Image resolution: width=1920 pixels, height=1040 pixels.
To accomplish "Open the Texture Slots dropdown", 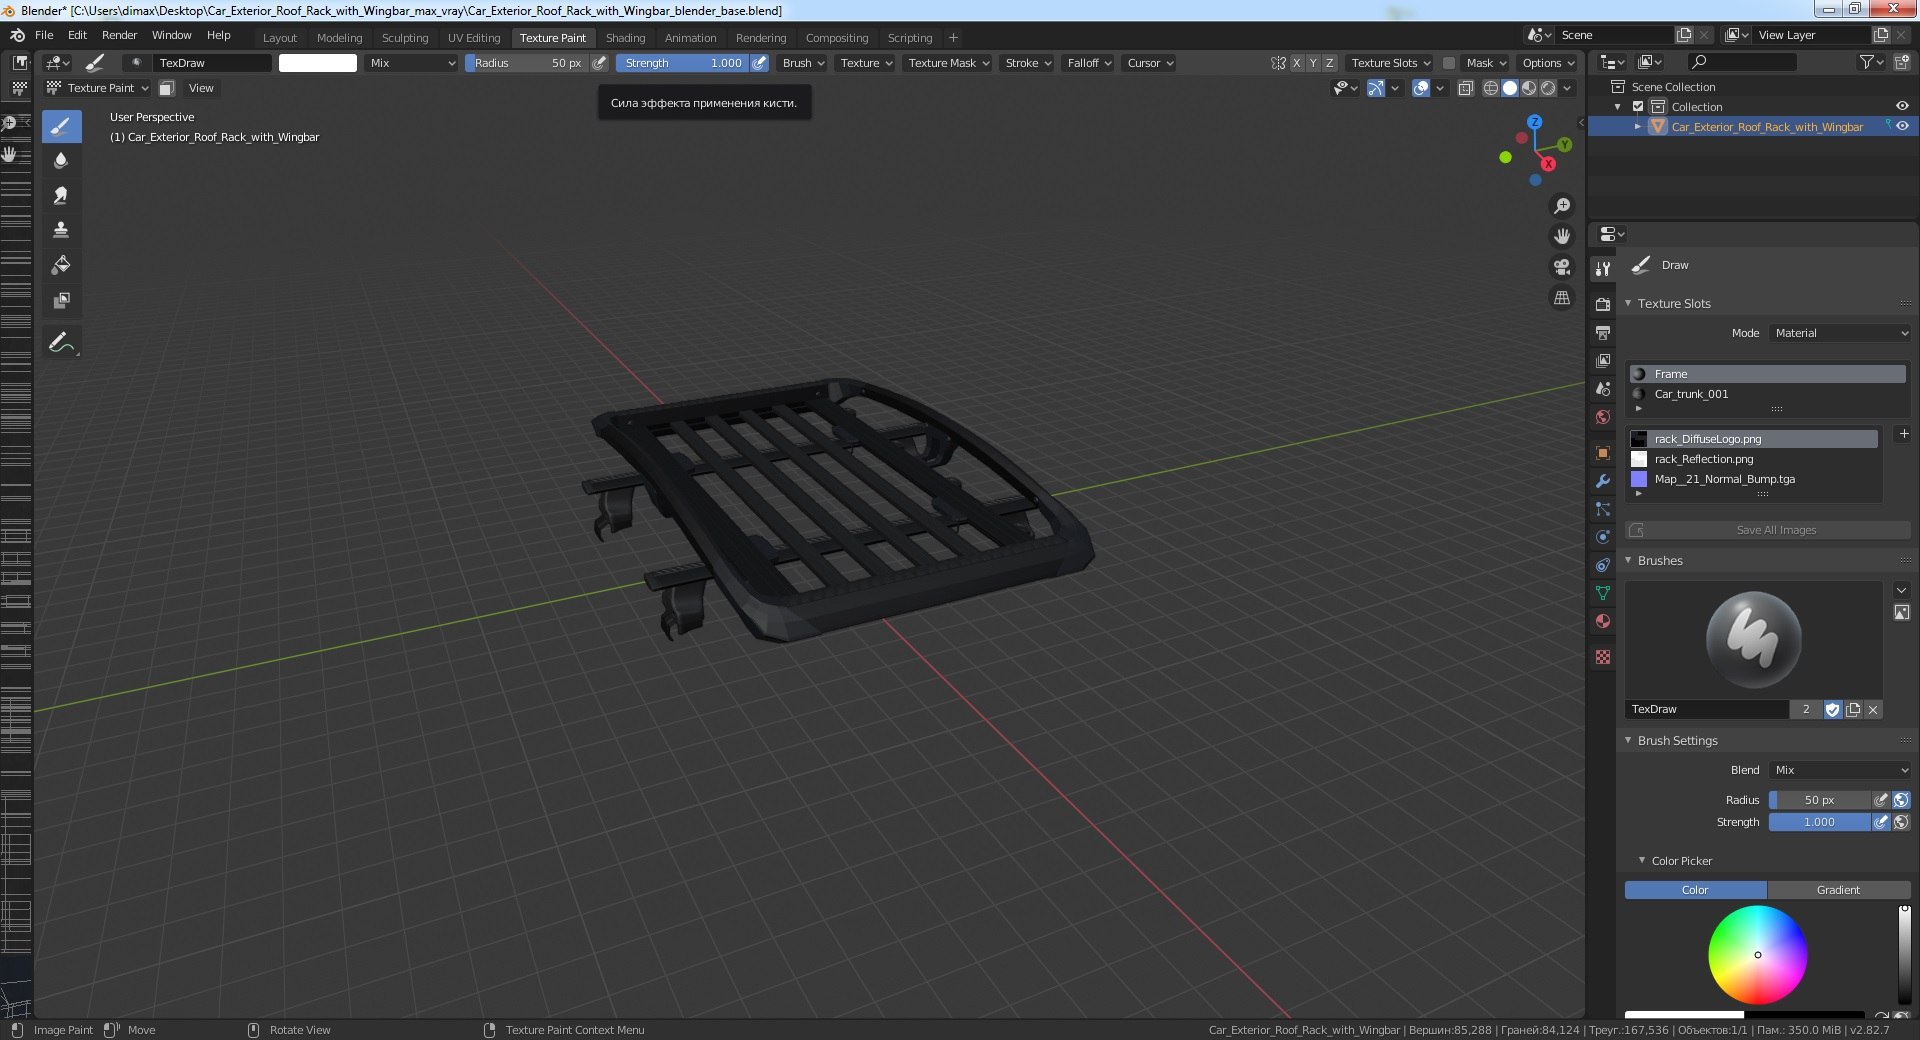I will click(1390, 63).
